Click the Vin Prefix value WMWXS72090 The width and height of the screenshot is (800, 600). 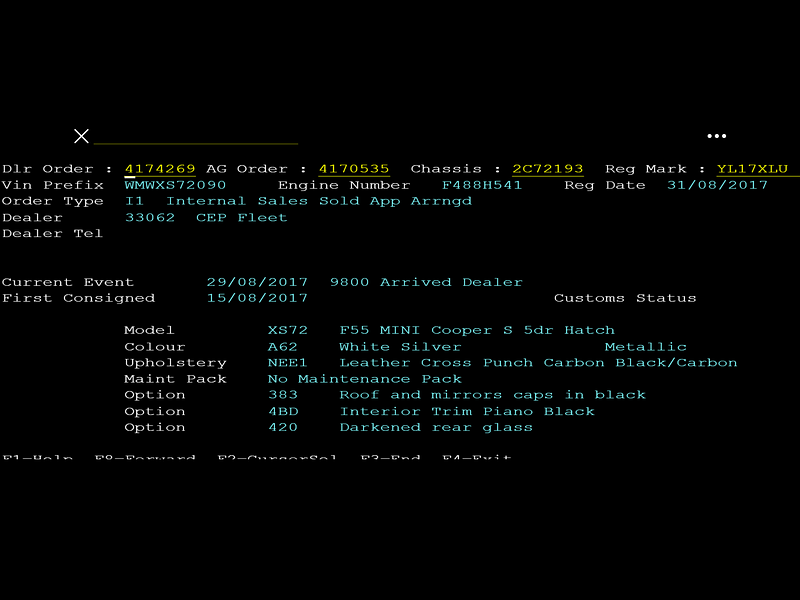coord(175,185)
